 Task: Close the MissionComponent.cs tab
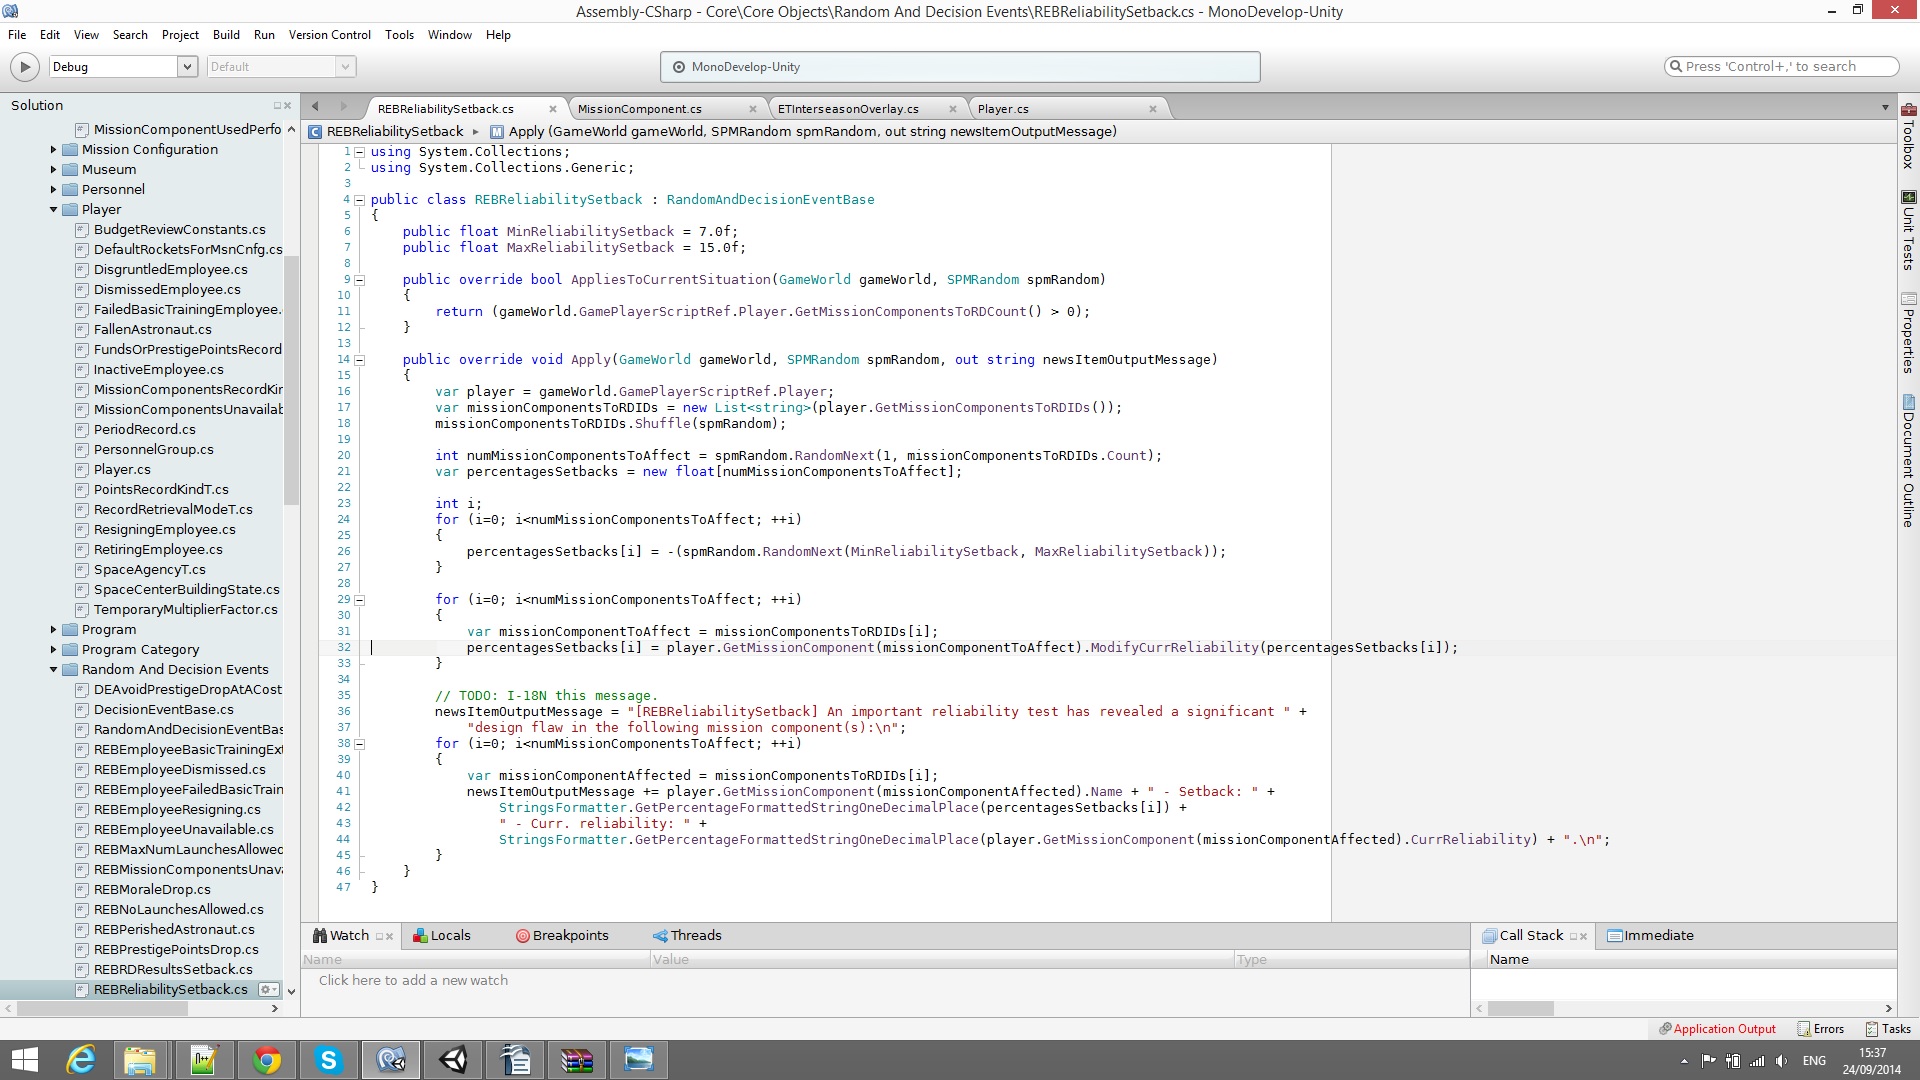753,109
